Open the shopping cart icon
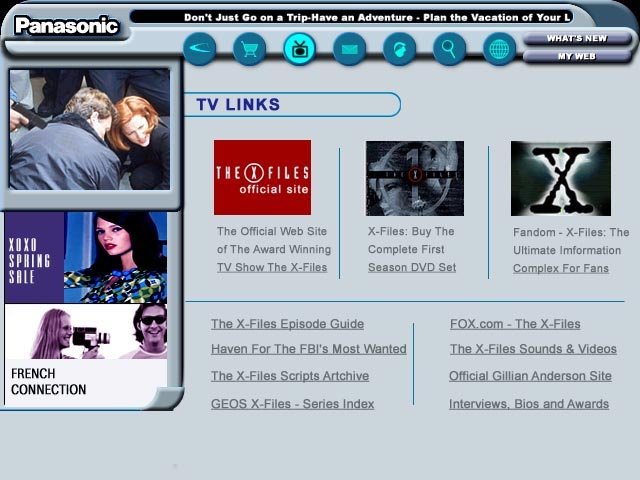Image resolution: width=640 pixels, height=480 pixels. coord(249,49)
